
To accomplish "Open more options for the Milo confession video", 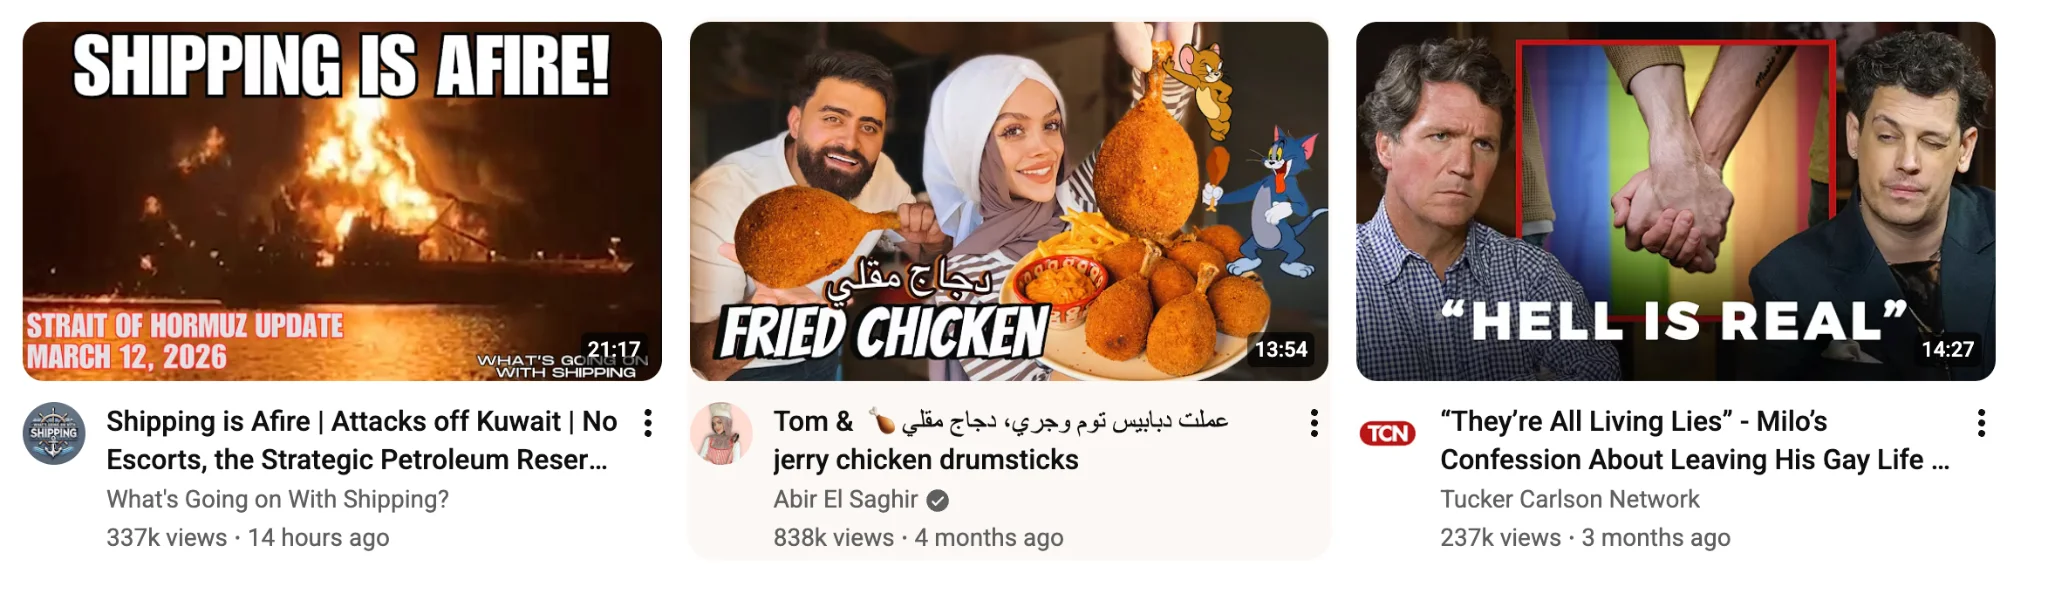I will click(x=1981, y=423).
